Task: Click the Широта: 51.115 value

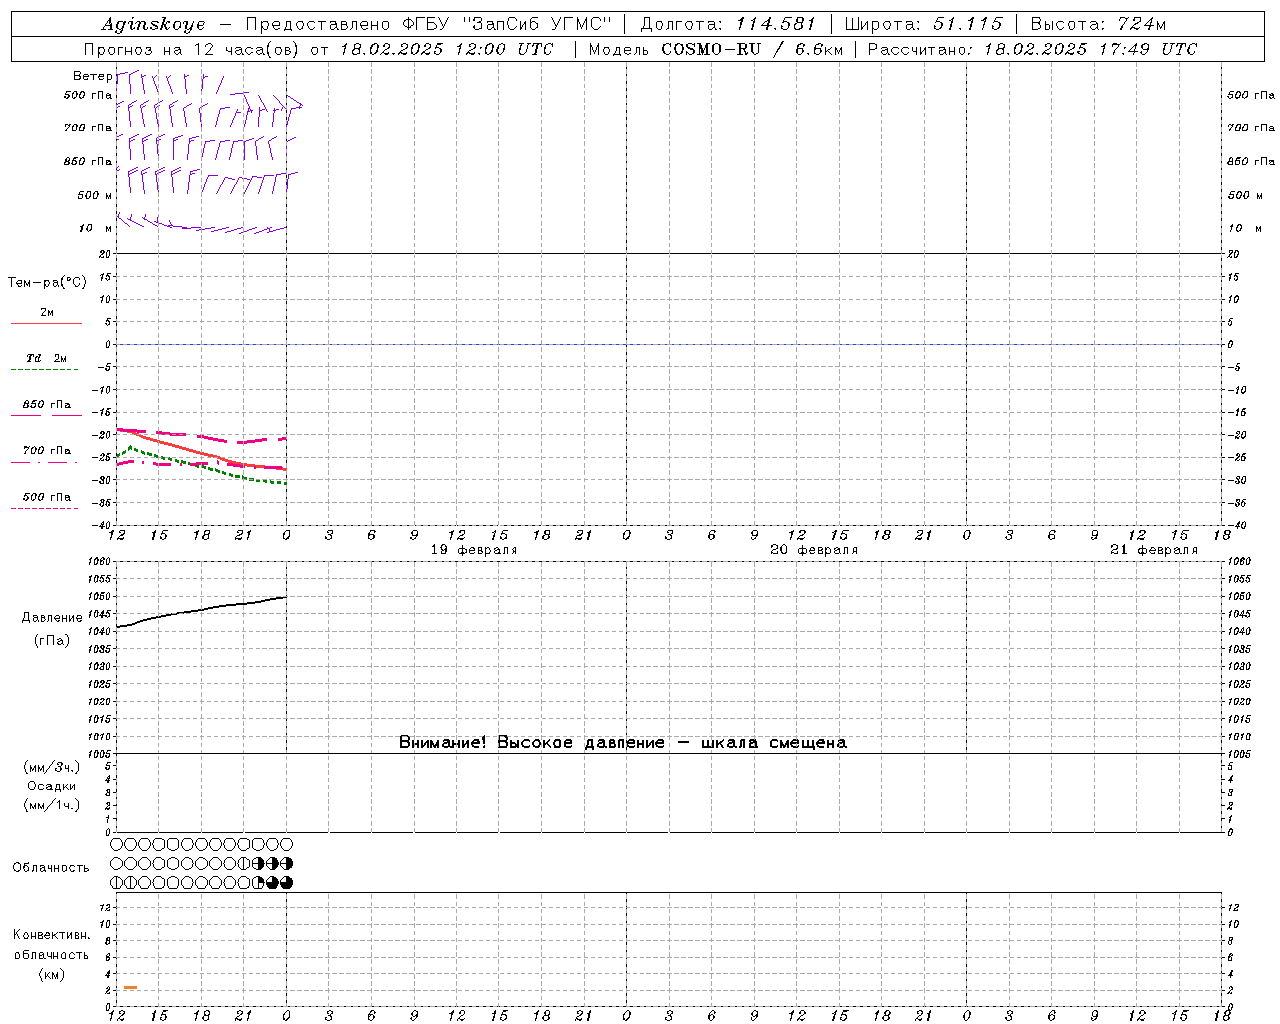Action: click(923, 24)
